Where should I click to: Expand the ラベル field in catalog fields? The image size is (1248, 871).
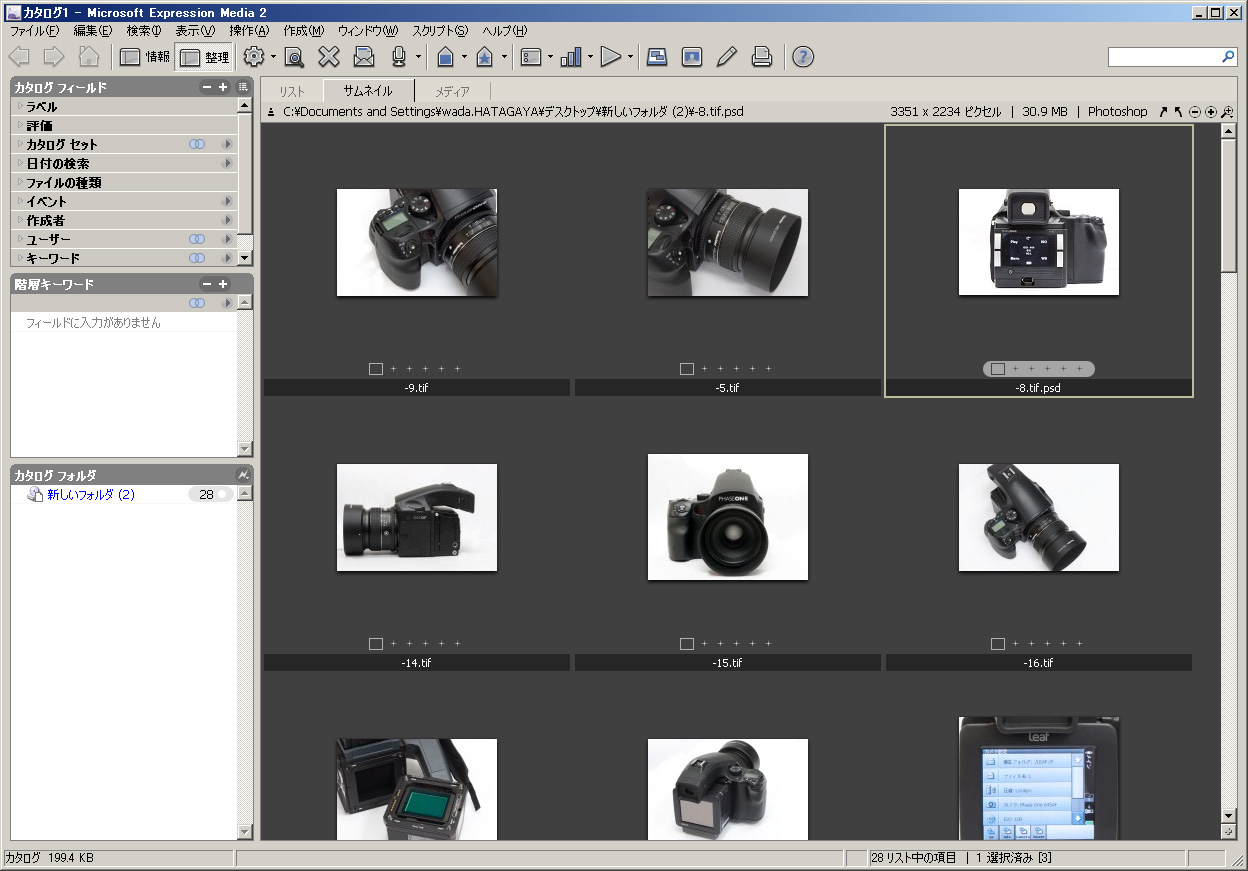19,106
